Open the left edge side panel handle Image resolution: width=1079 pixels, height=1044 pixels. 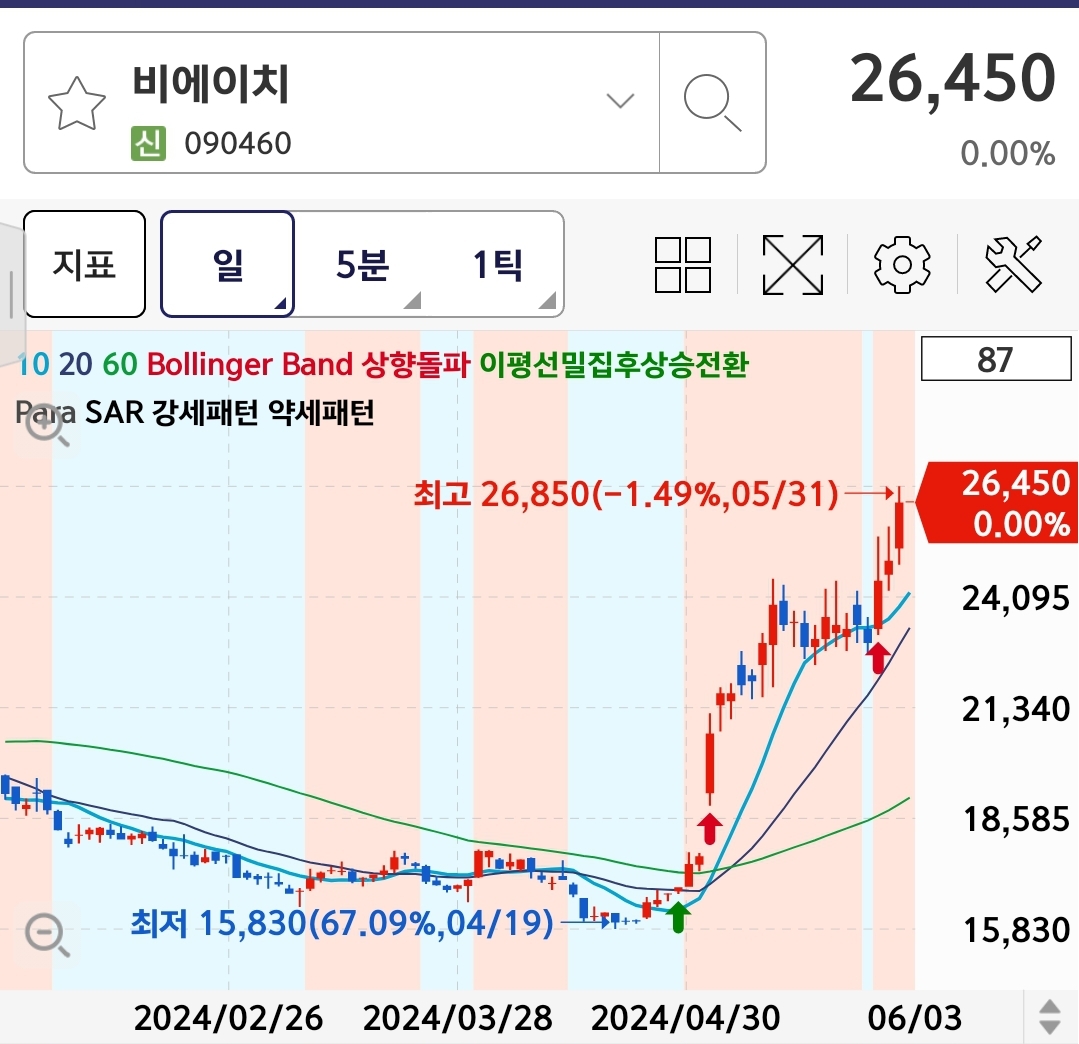pos(12,294)
